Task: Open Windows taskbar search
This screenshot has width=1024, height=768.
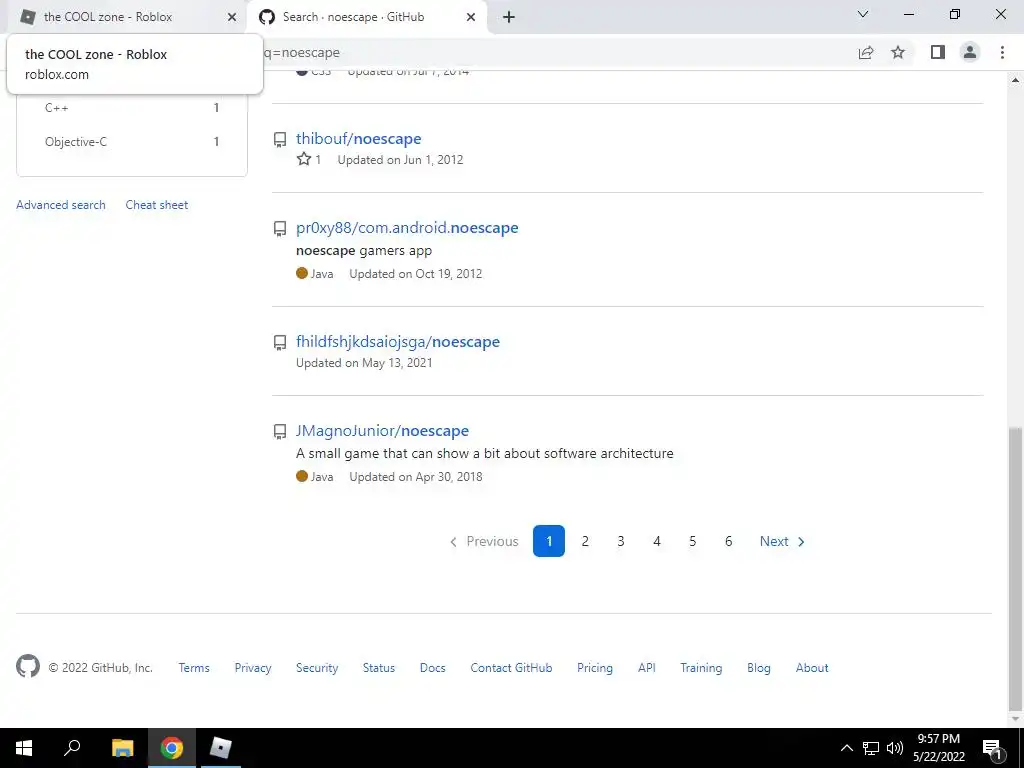Action: click(72, 748)
